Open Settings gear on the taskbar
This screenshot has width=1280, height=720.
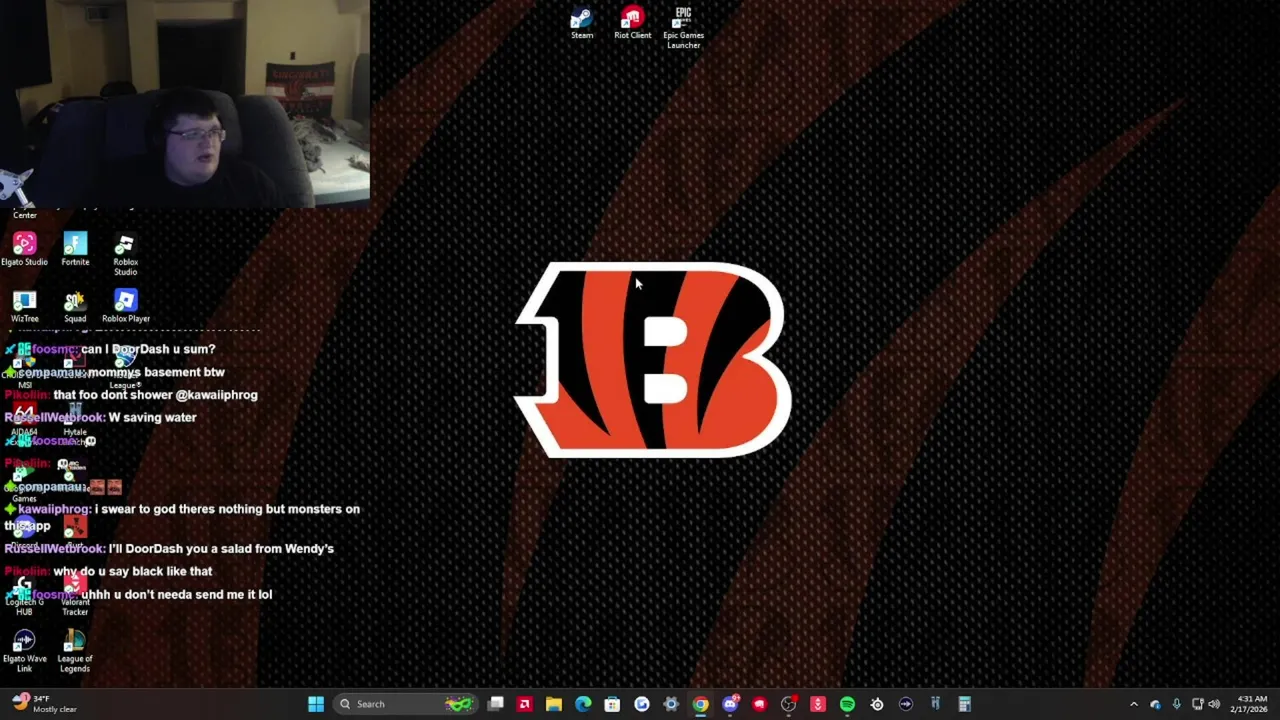(x=671, y=704)
